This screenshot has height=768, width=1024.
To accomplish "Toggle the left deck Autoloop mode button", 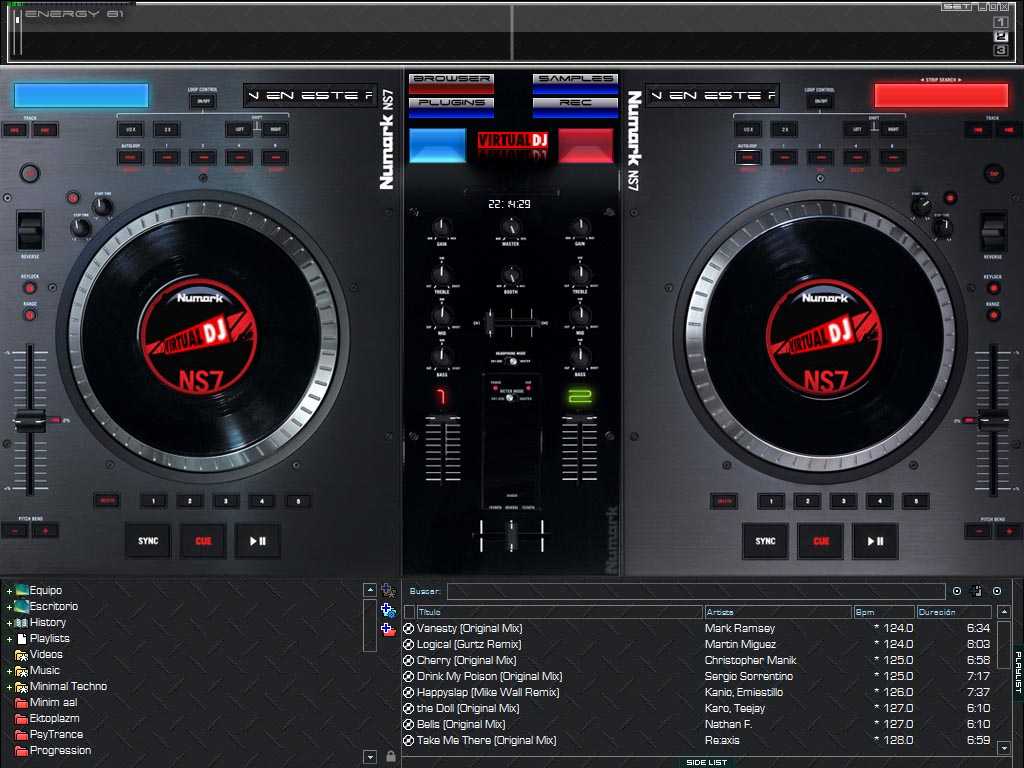I will [131, 157].
